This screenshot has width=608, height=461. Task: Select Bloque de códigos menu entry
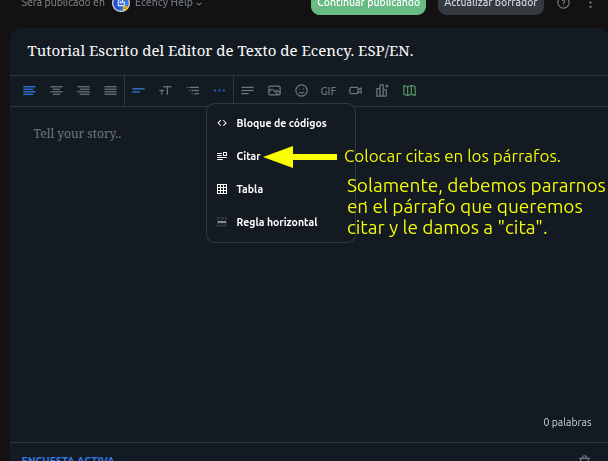coord(281,123)
